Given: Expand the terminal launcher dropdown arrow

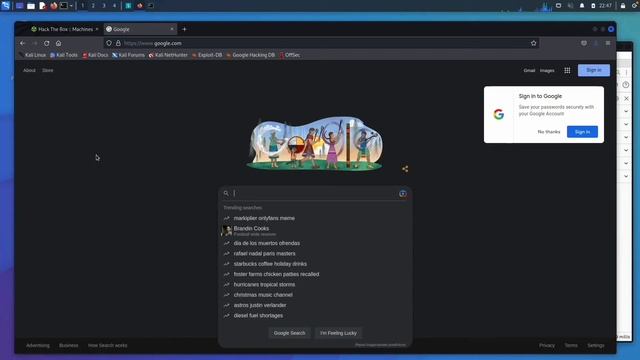Looking at the screenshot, I should [x=71, y=6].
